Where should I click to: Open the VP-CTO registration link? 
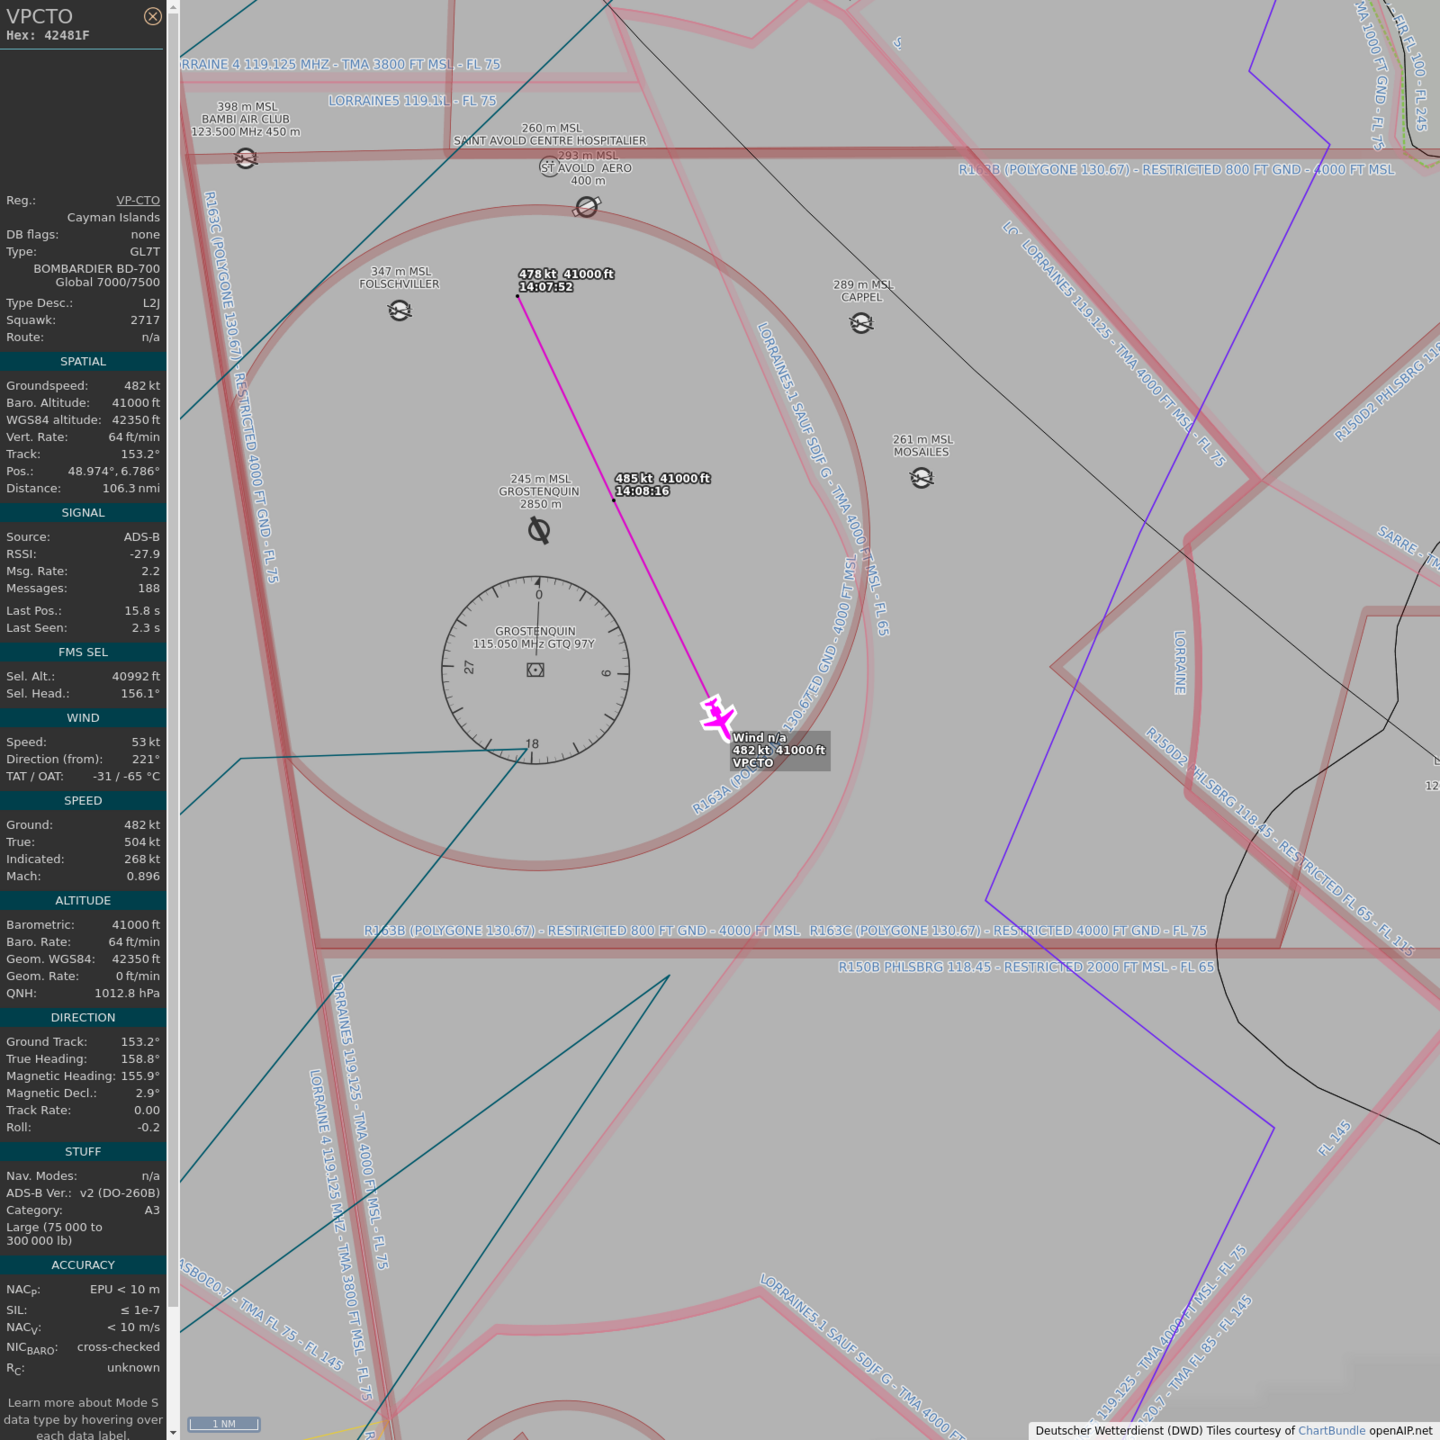tap(138, 200)
